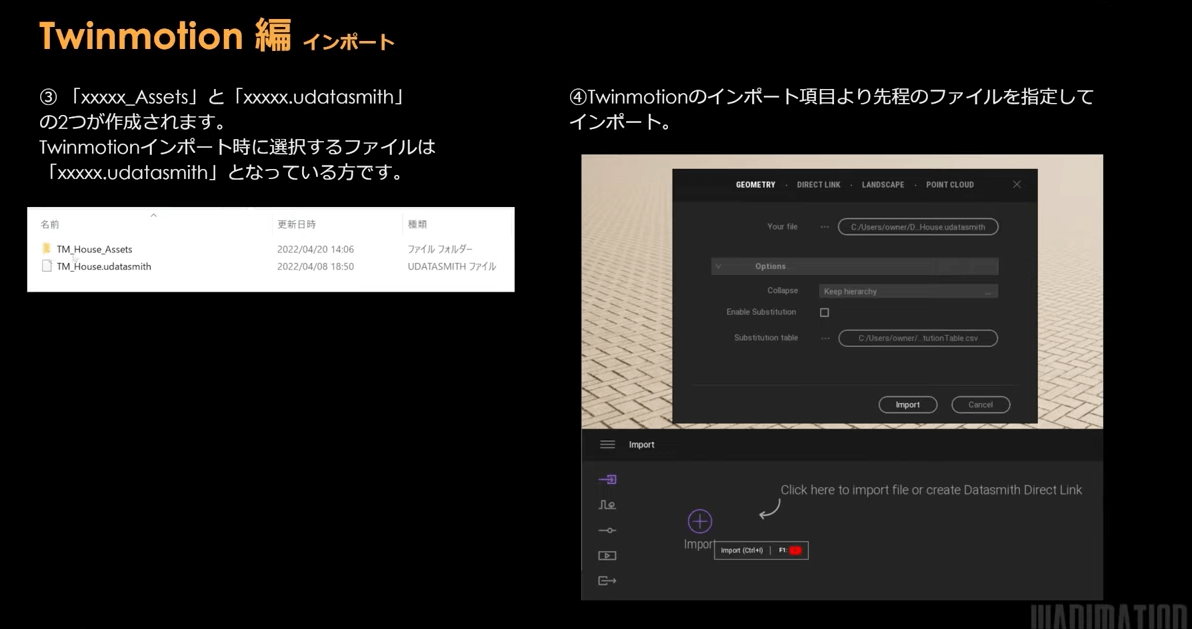Sort by the 種類 column header
The height and width of the screenshot is (629, 1192).
(417, 224)
